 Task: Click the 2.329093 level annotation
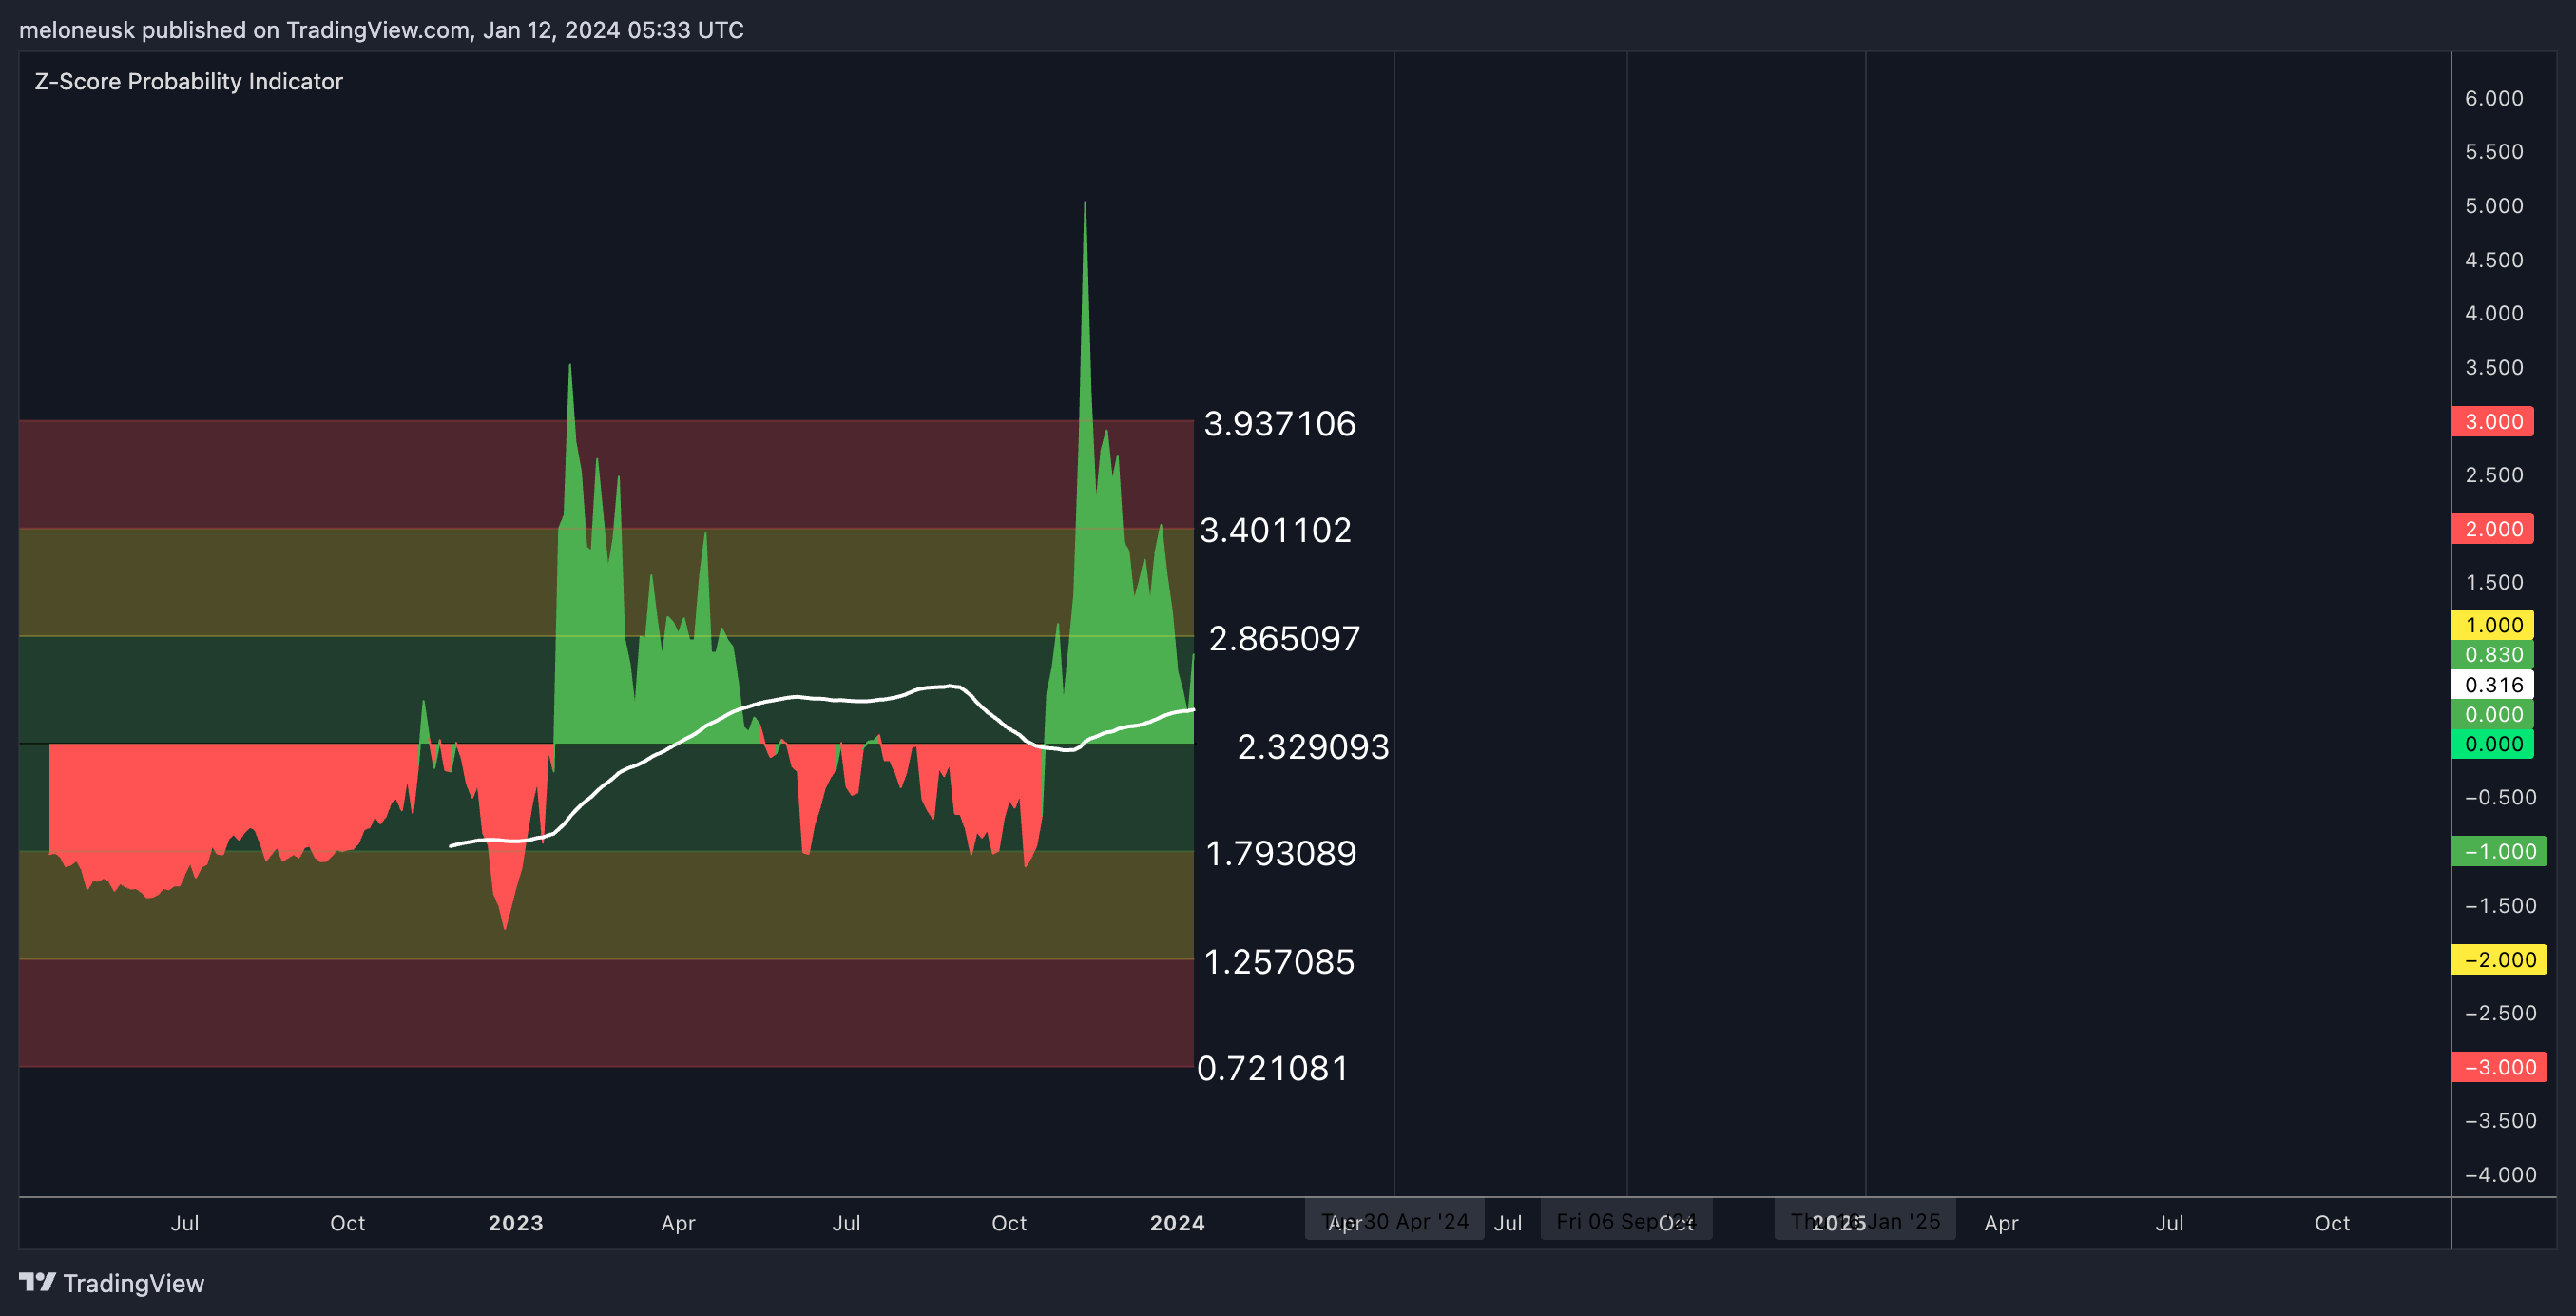[1314, 747]
